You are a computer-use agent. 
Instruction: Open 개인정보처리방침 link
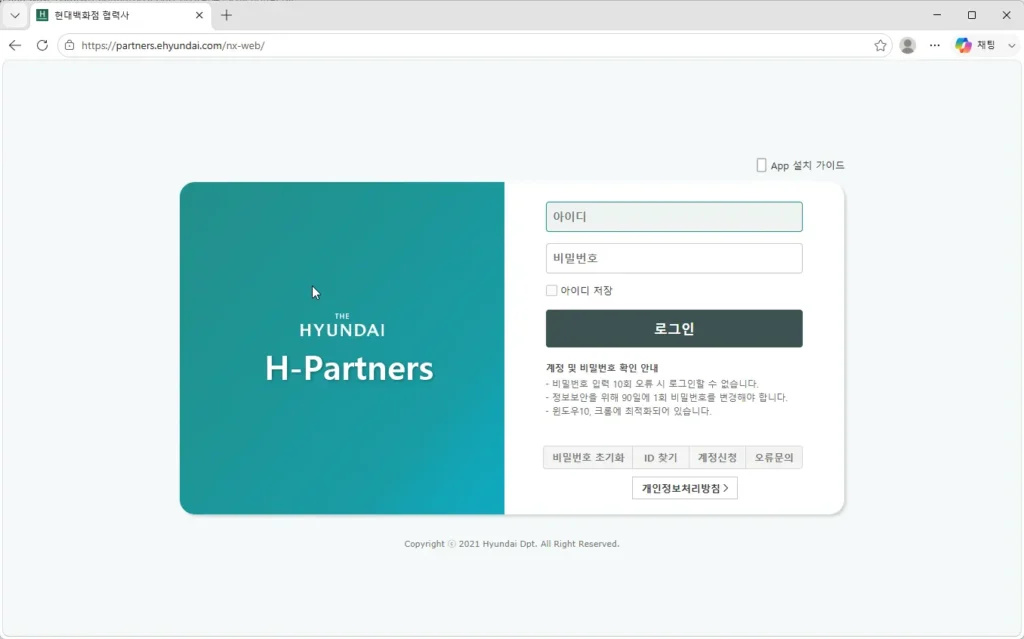[x=684, y=488]
